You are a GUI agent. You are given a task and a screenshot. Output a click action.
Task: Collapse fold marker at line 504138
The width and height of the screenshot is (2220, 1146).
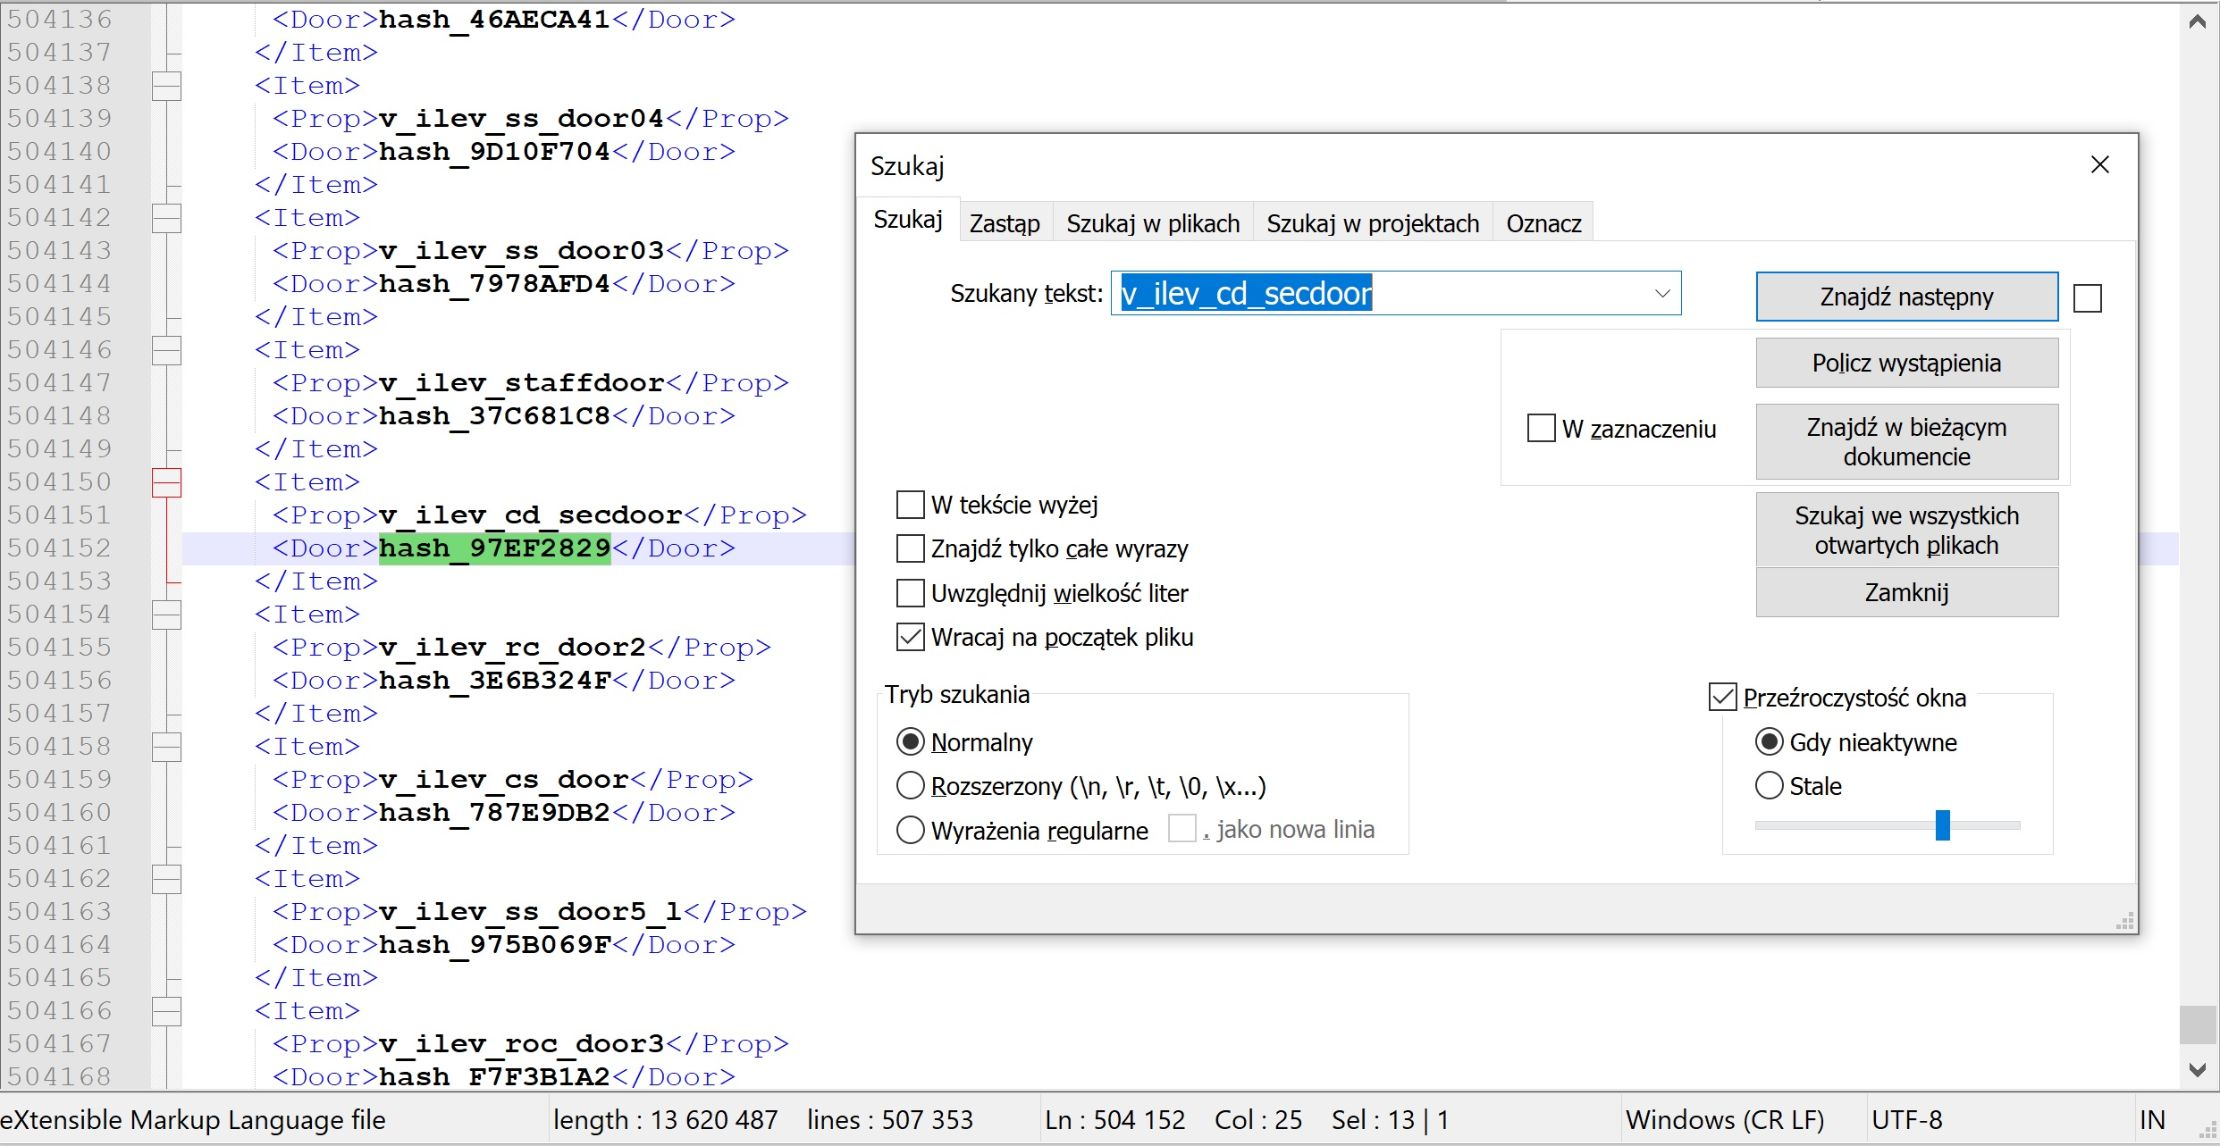[166, 86]
